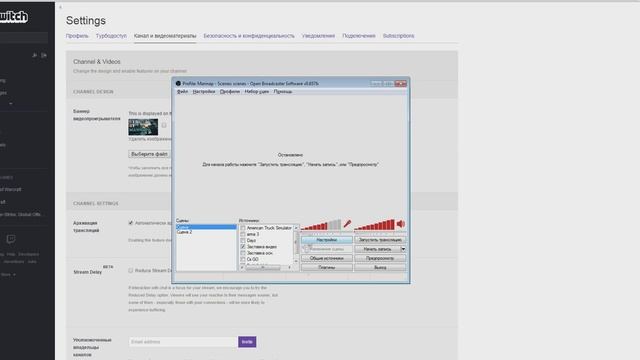Click the Настройки button in OBS
Image resolution: width=640 pixels, height=360 pixels.
point(327,240)
